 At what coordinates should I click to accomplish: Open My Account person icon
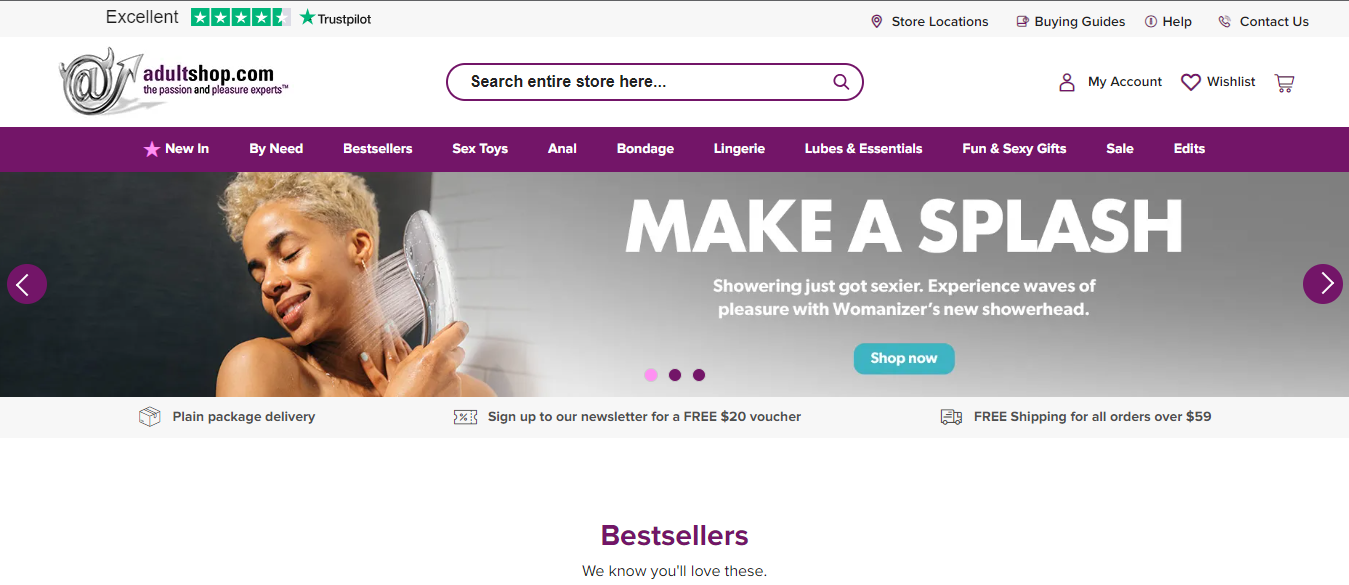(1067, 82)
